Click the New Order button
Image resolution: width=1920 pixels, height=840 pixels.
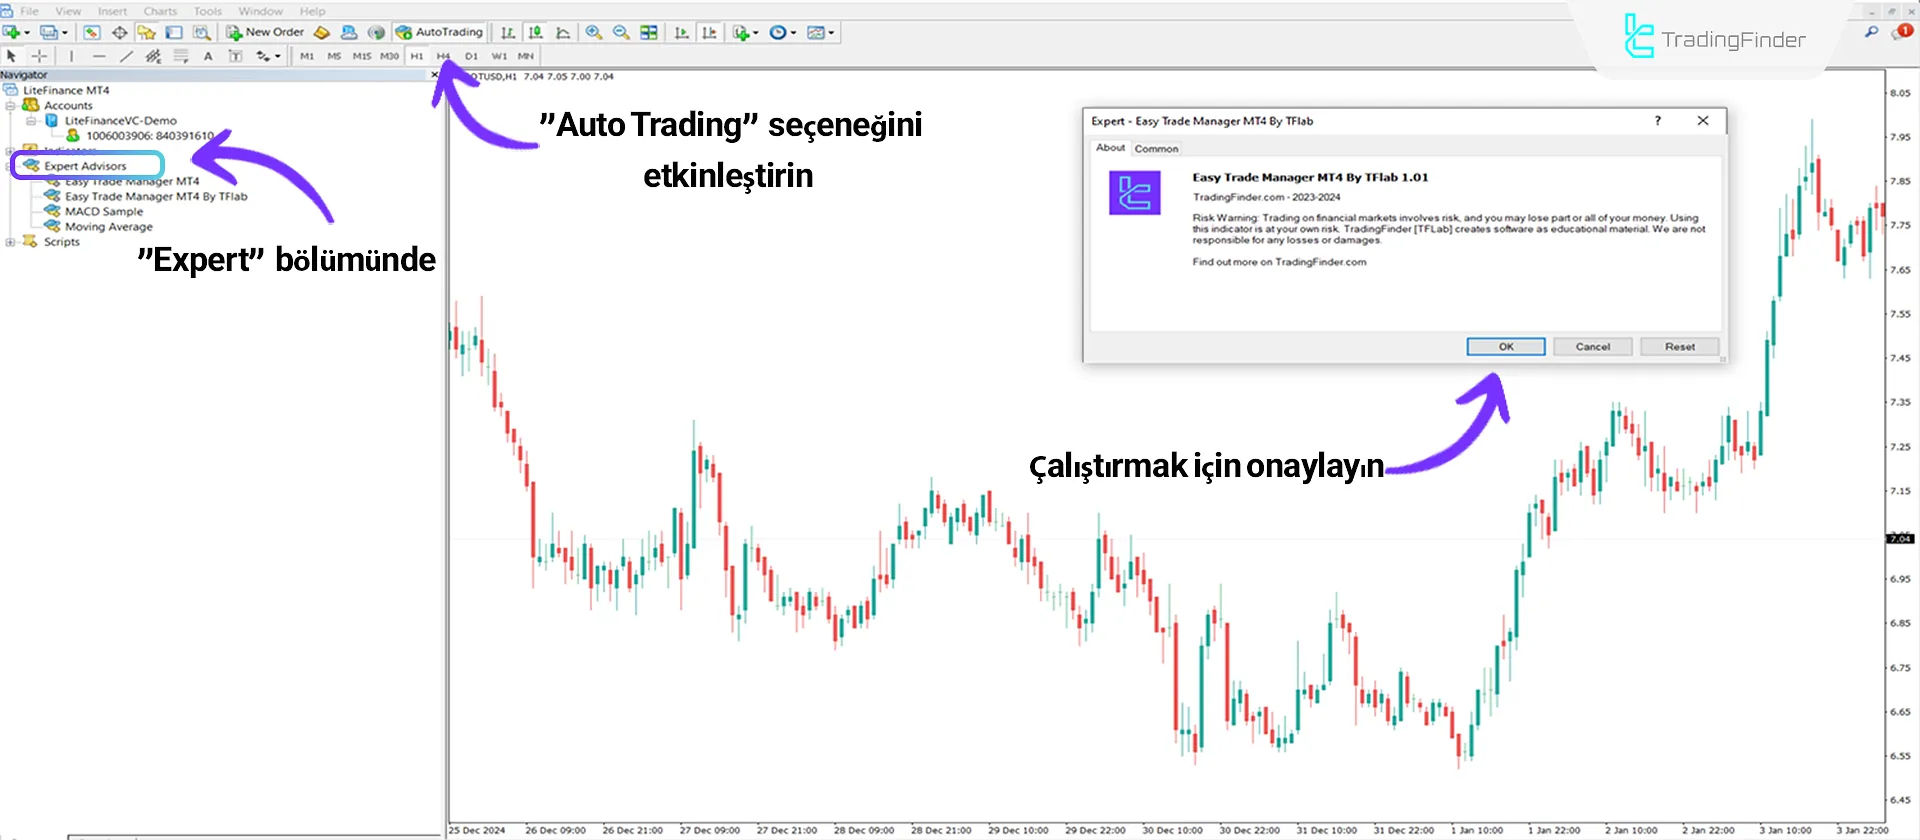tap(265, 32)
